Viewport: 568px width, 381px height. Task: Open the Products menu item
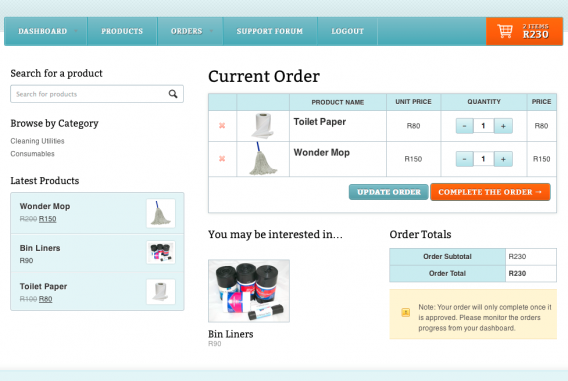[x=122, y=31]
